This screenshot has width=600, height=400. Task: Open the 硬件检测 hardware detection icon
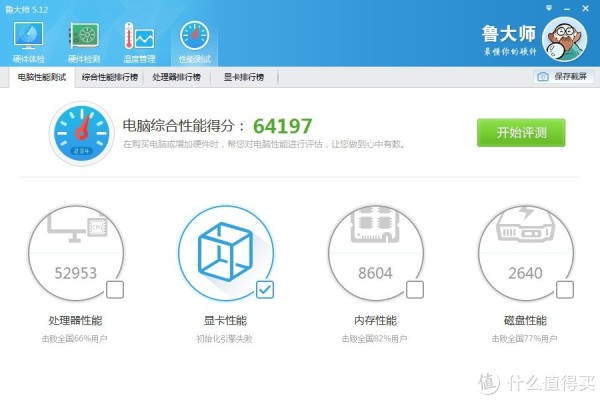[84, 42]
